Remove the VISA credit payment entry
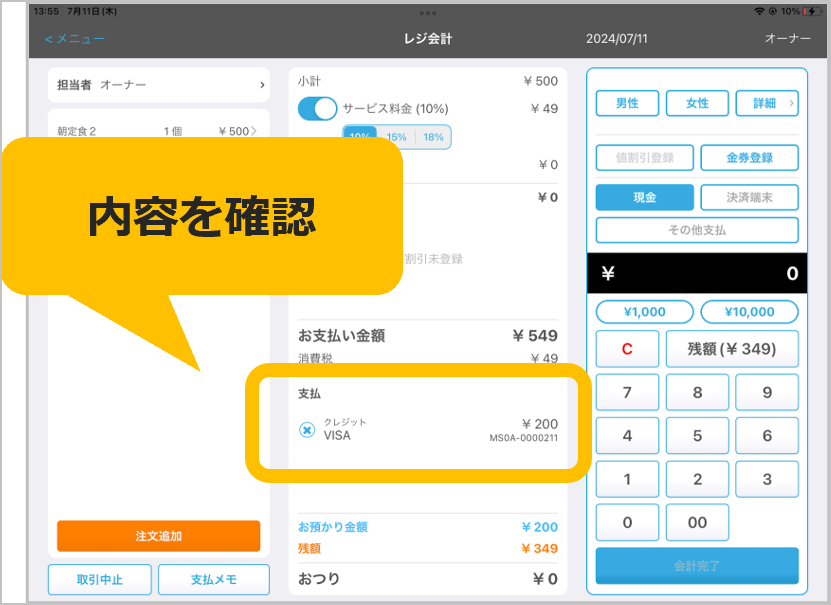The width and height of the screenshot is (831, 605). (x=308, y=430)
